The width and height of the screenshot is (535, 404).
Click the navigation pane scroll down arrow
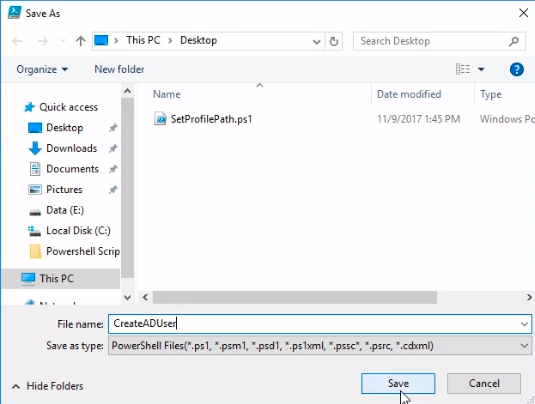(127, 298)
